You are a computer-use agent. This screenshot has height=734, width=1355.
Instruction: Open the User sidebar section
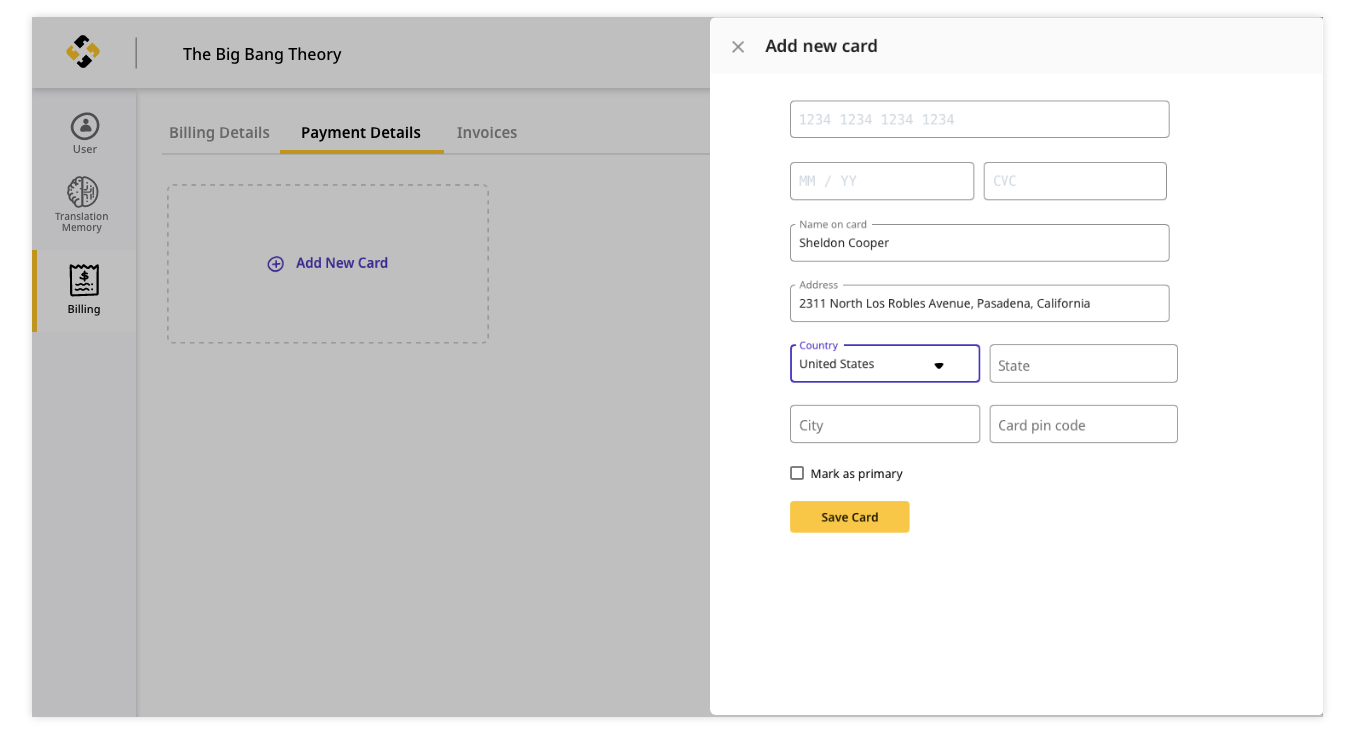tap(84, 134)
